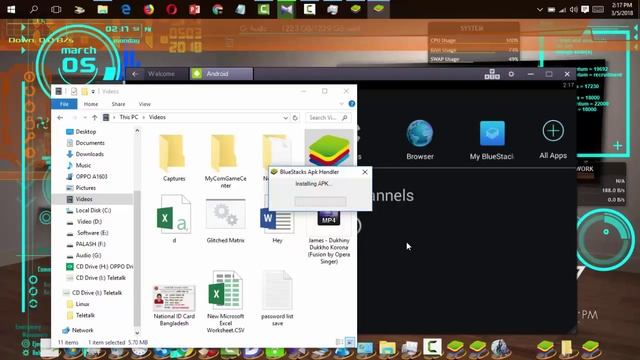Open the View ribbon tab

coord(144,104)
